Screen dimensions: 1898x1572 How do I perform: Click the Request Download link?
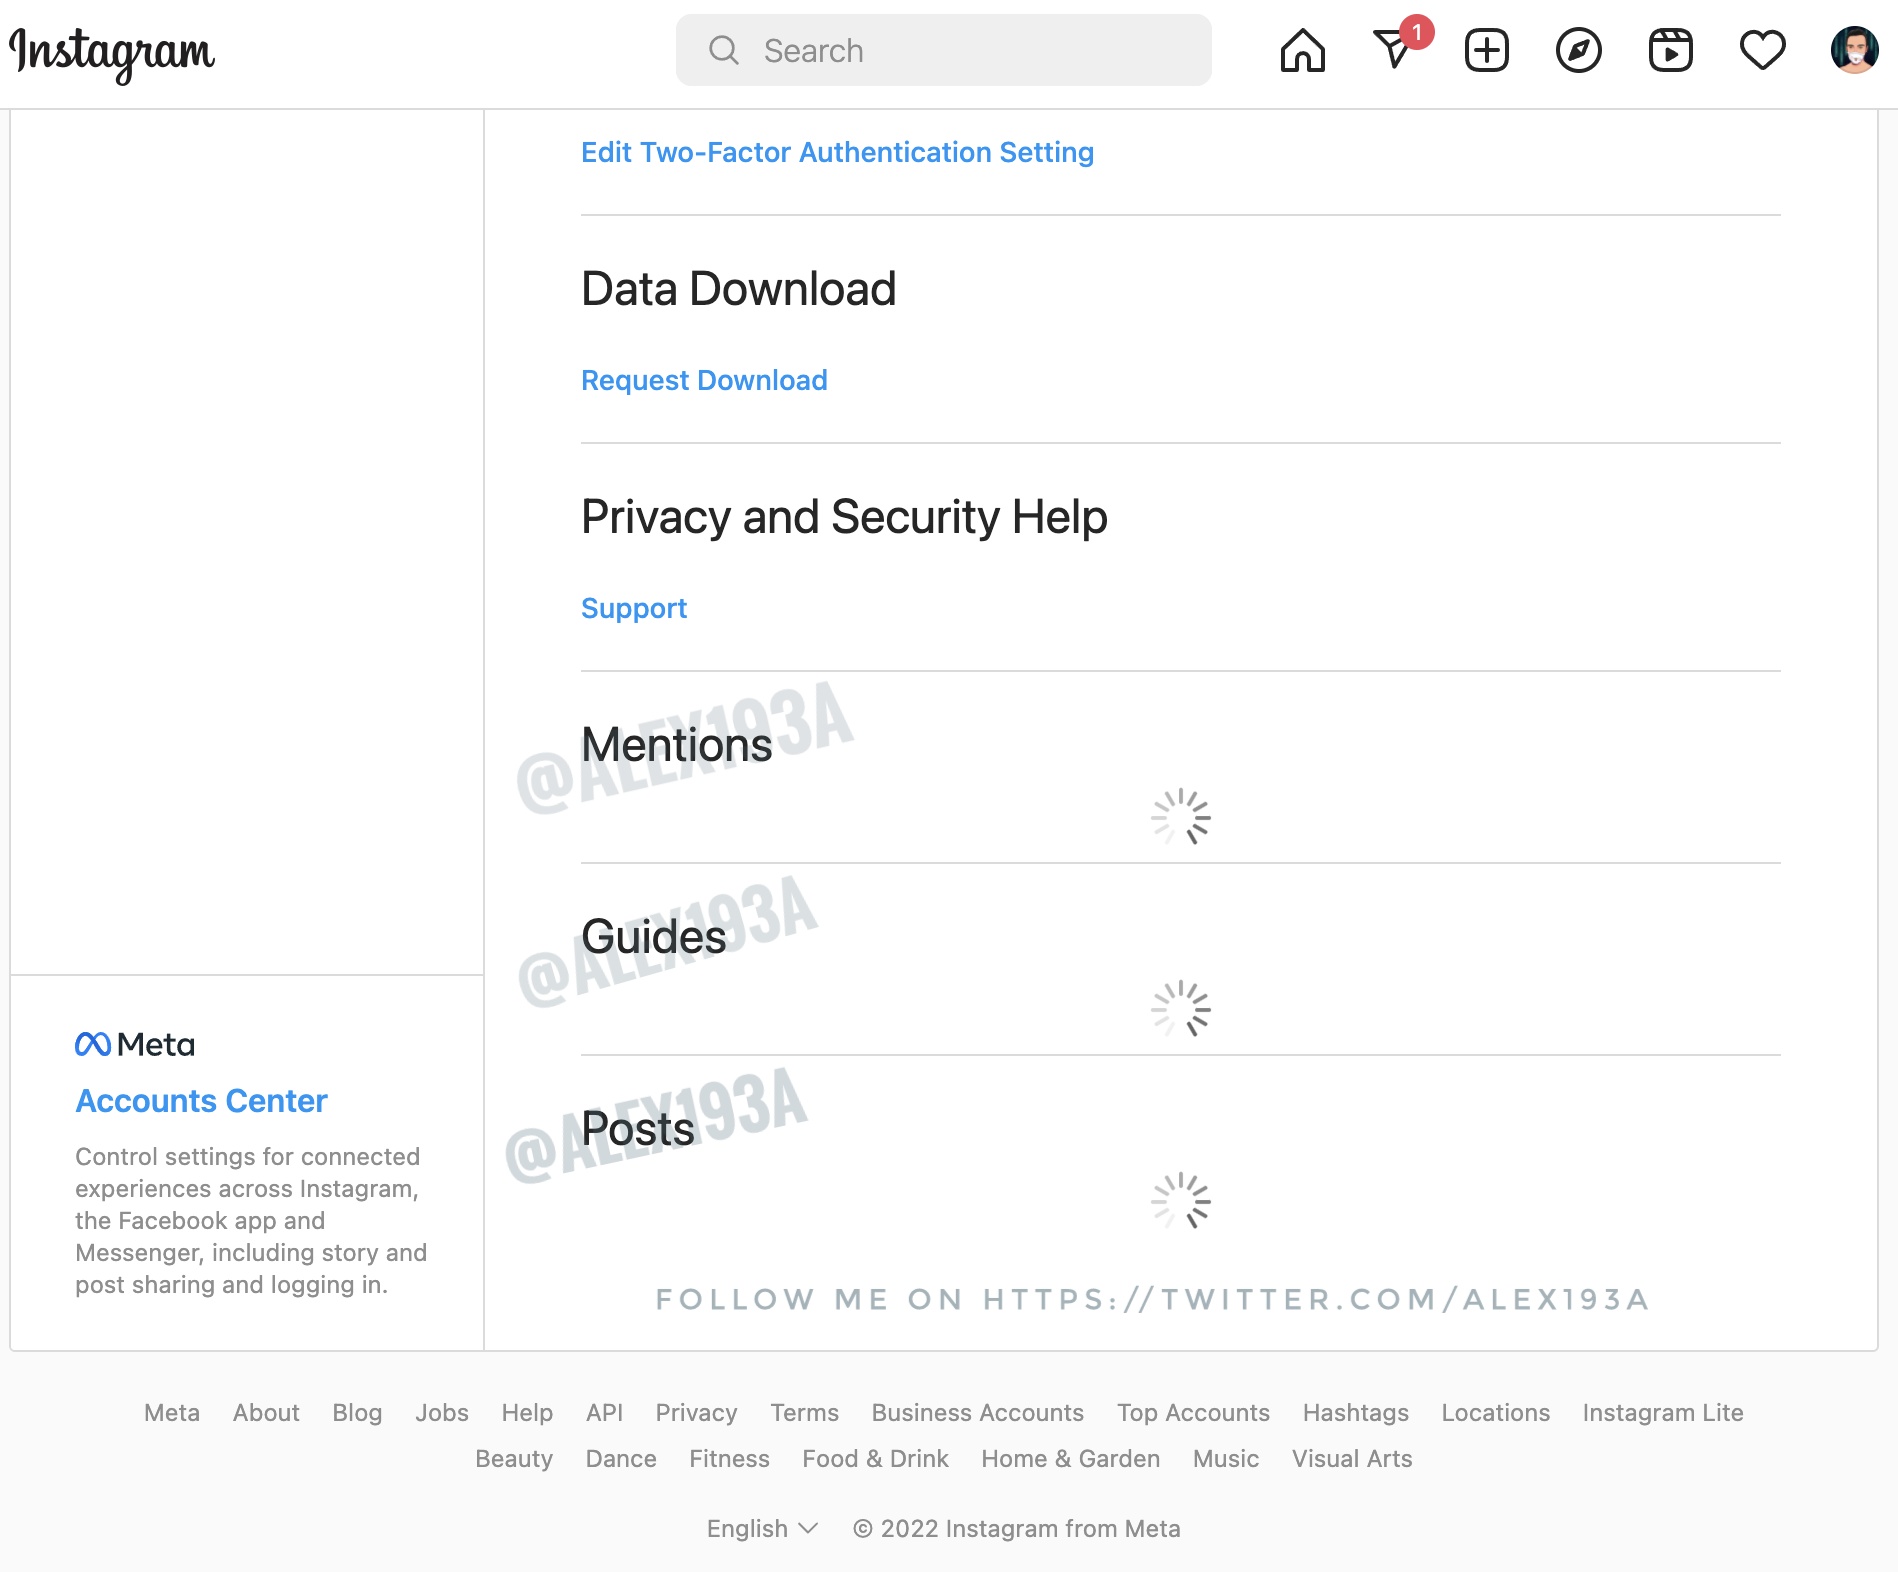pyautogui.click(x=704, y=380)
